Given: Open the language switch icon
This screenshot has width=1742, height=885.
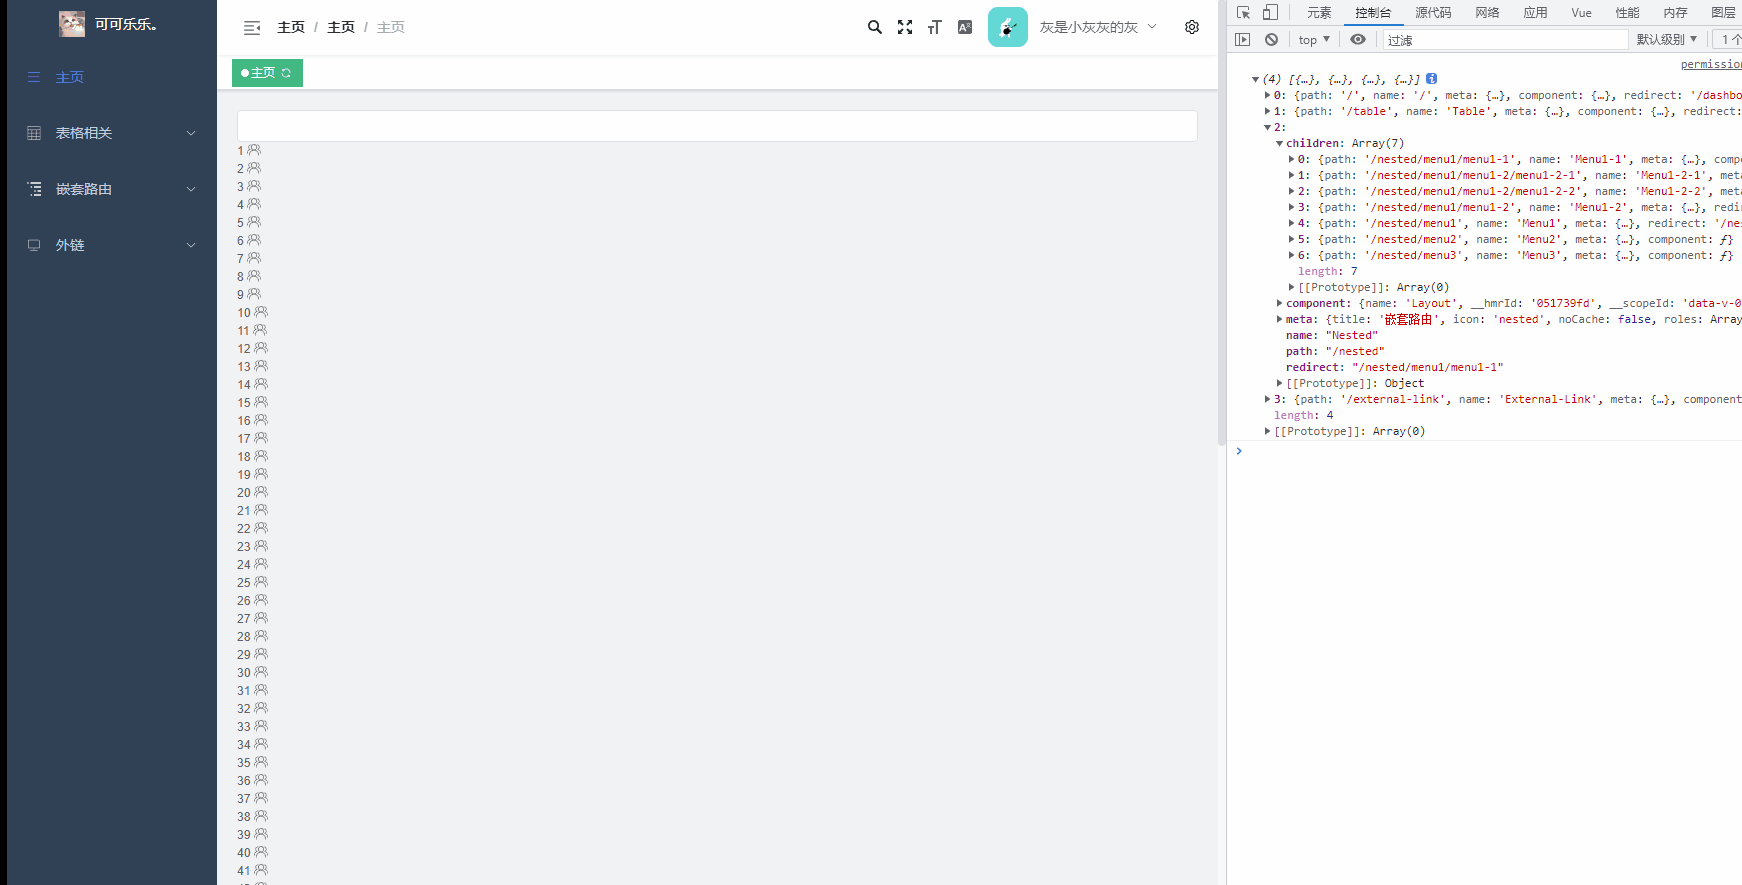Looking at the screenshot, I should pos(965,27).
